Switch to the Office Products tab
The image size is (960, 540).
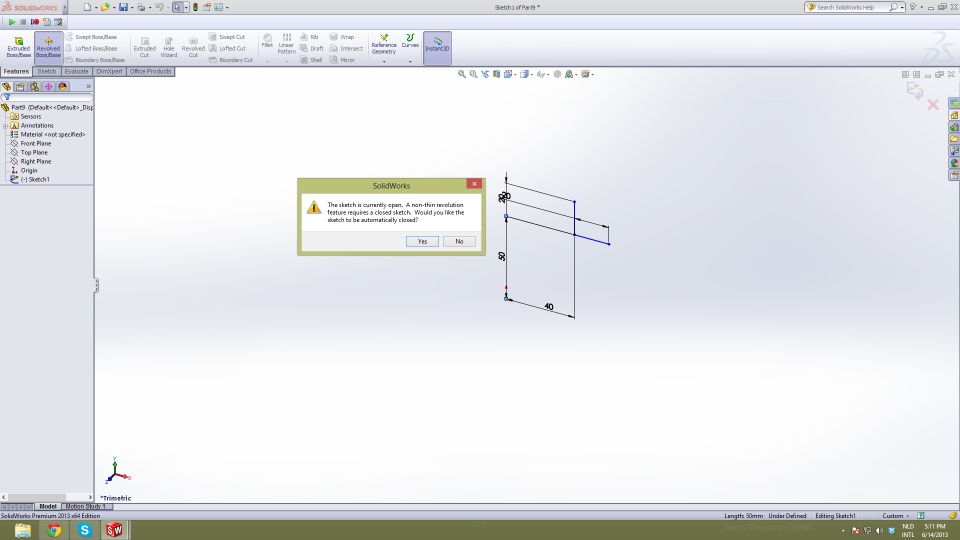tap(151, 72)
